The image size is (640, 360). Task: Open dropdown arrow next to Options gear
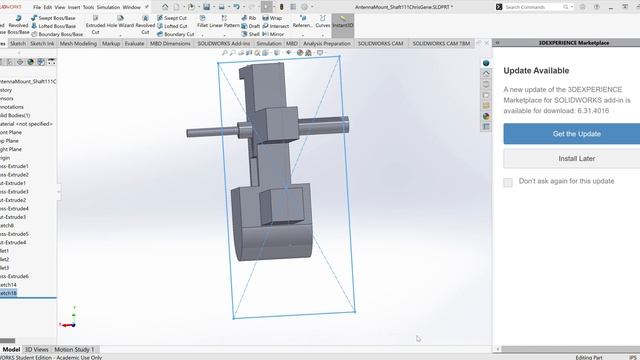tap(311, 7)
